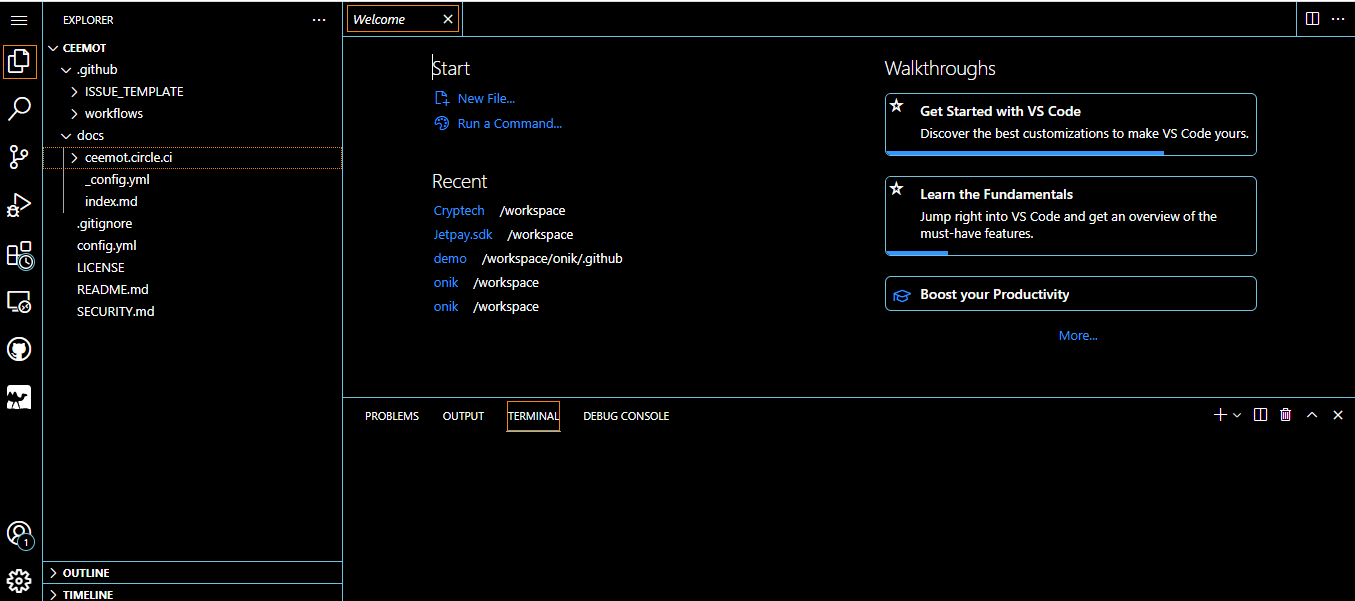Viewport: 1355px width, 601px height.
Task: Open the hamburger application menu
Action: [18, 20]
